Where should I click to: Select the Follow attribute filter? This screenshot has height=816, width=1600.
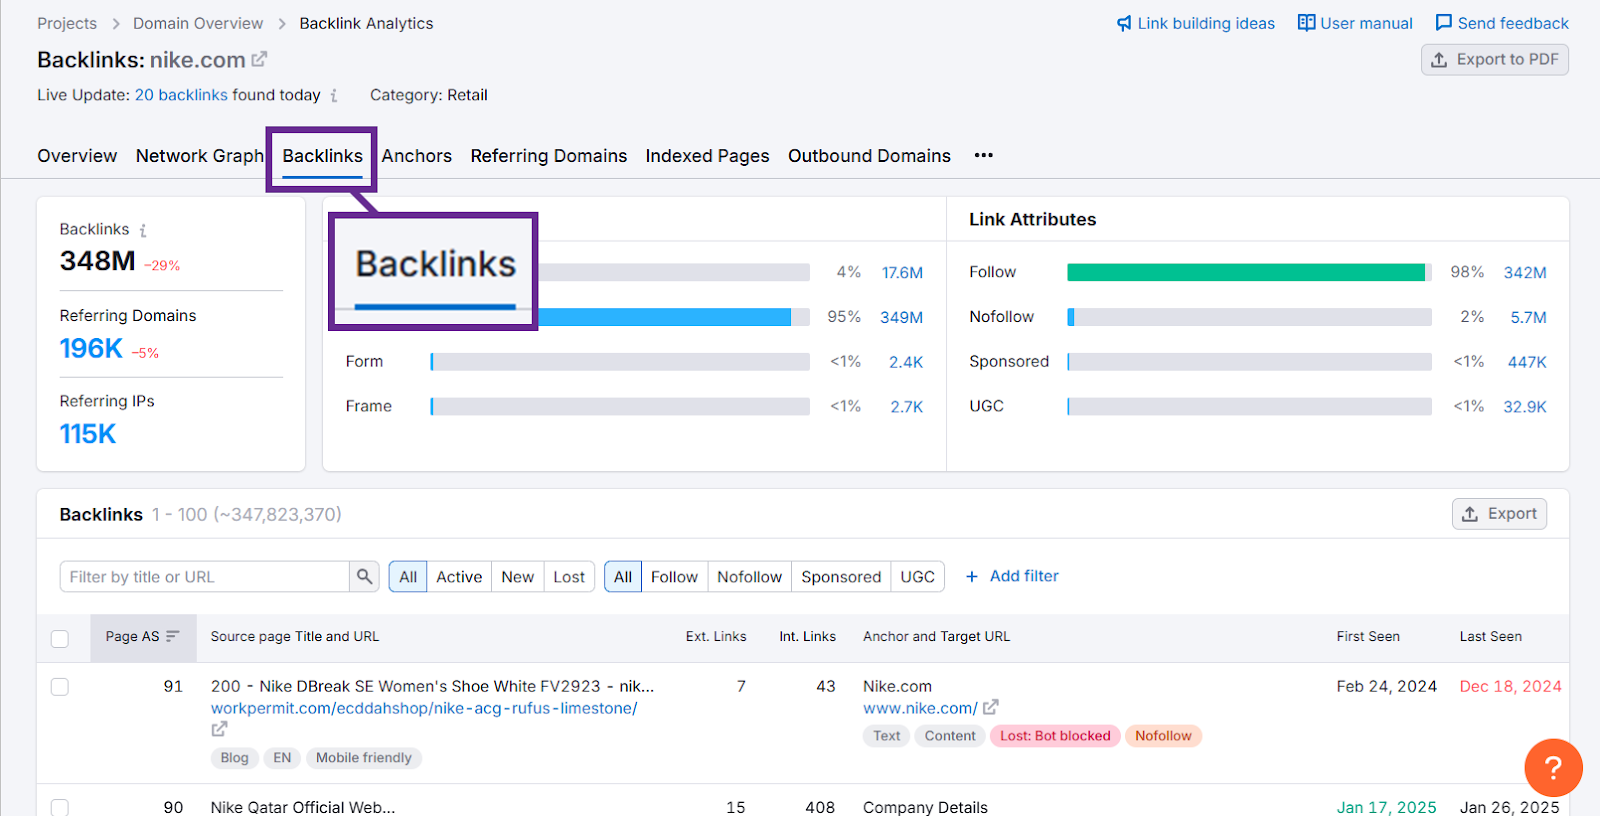(x=674, y=577)
